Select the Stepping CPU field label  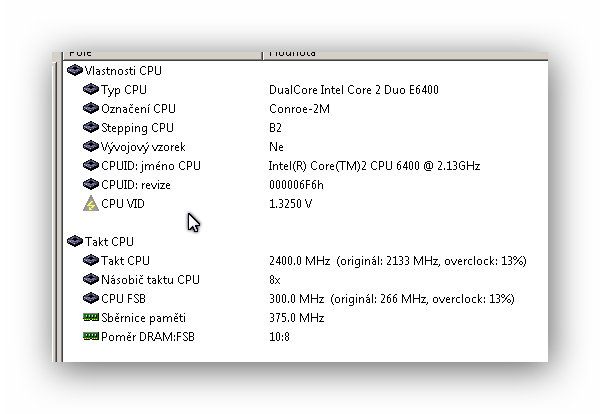point(137,128)
